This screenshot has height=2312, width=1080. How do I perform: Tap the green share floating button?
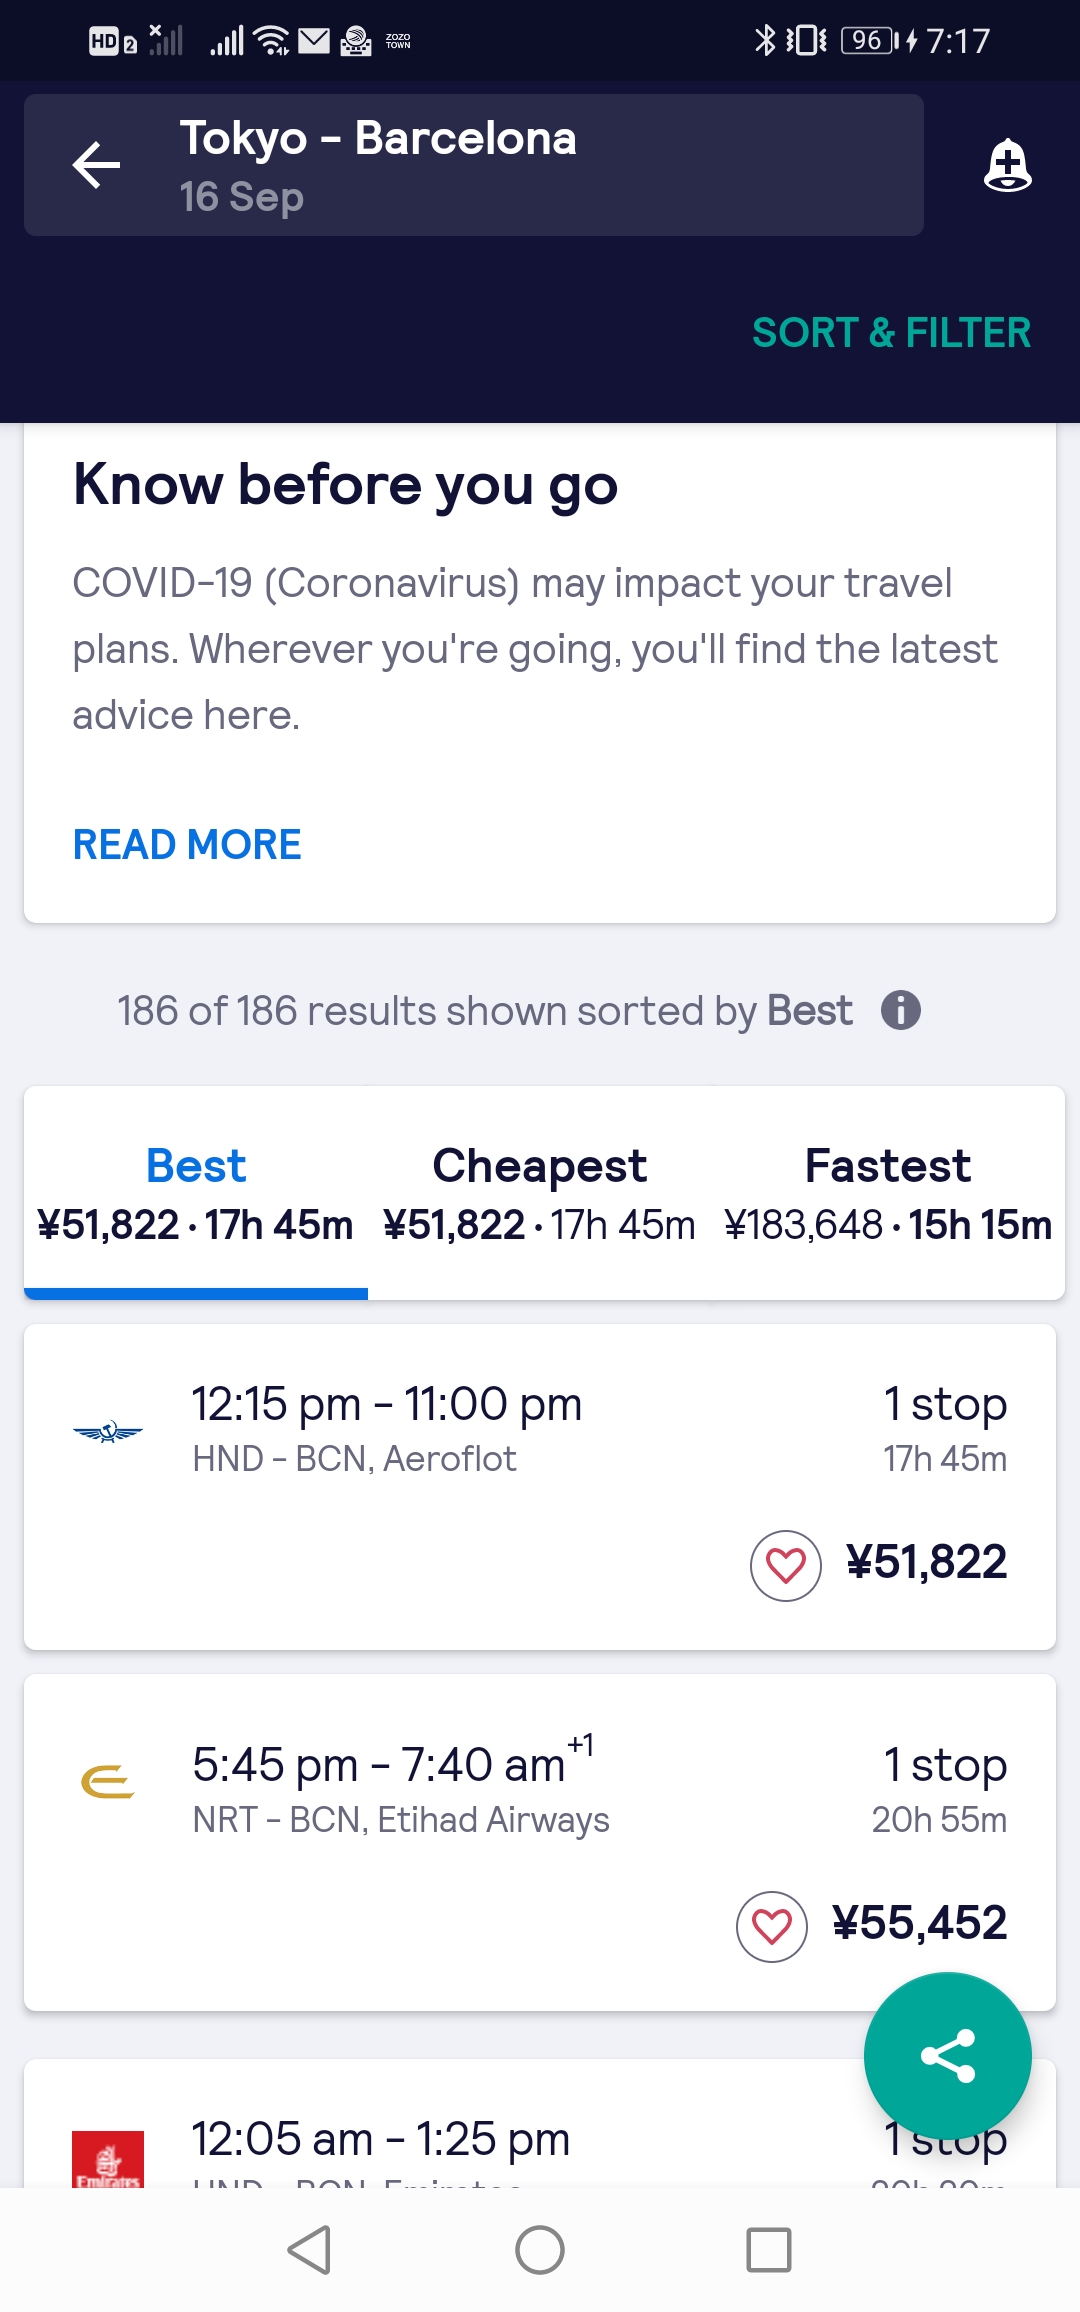point(947,2055)
